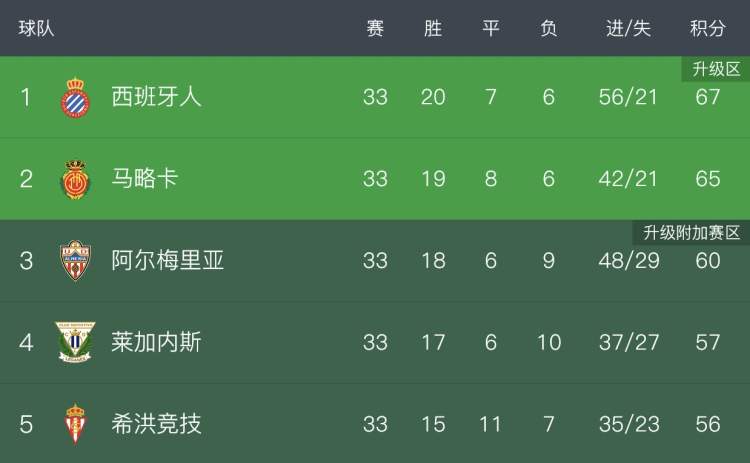Select Espanyol's 67 points value
This screenshot has height=463, width=750.
tap(707, 97)
